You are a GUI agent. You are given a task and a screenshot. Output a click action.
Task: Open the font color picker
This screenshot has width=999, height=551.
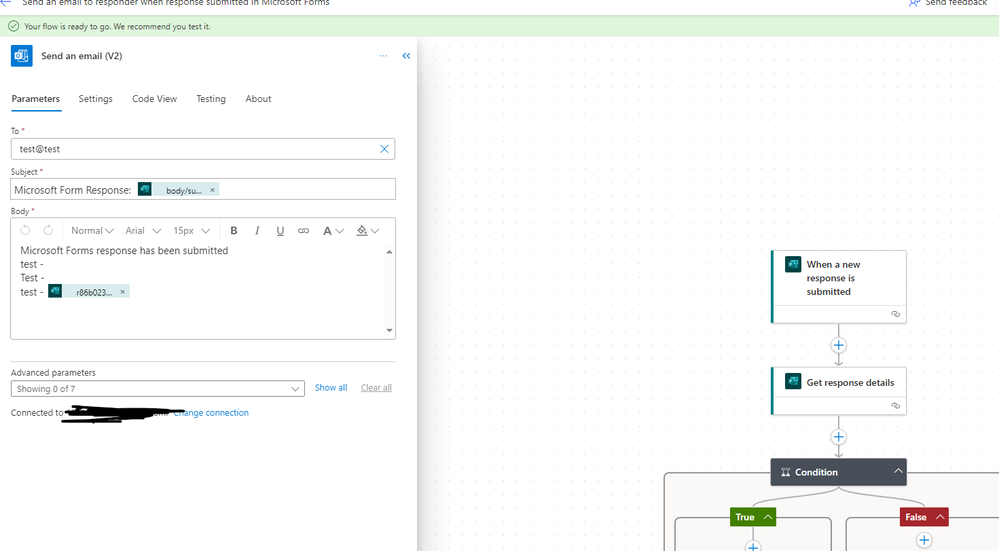[x=333, y=231]
